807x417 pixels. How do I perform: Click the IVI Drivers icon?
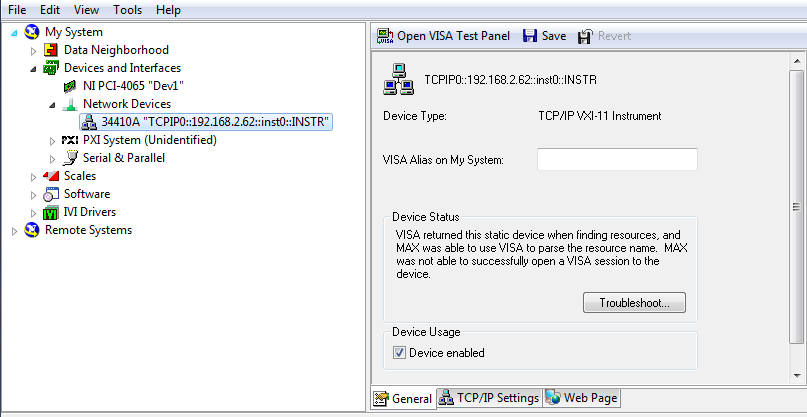tap(51, 212)
